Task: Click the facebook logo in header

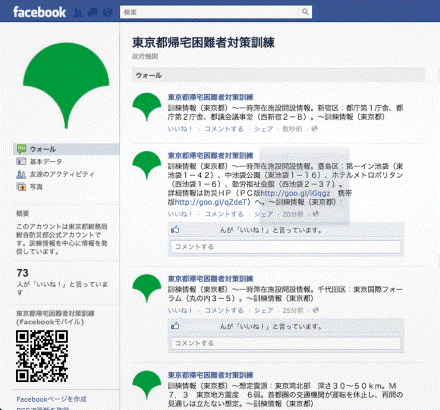Action: pos(39,12)
